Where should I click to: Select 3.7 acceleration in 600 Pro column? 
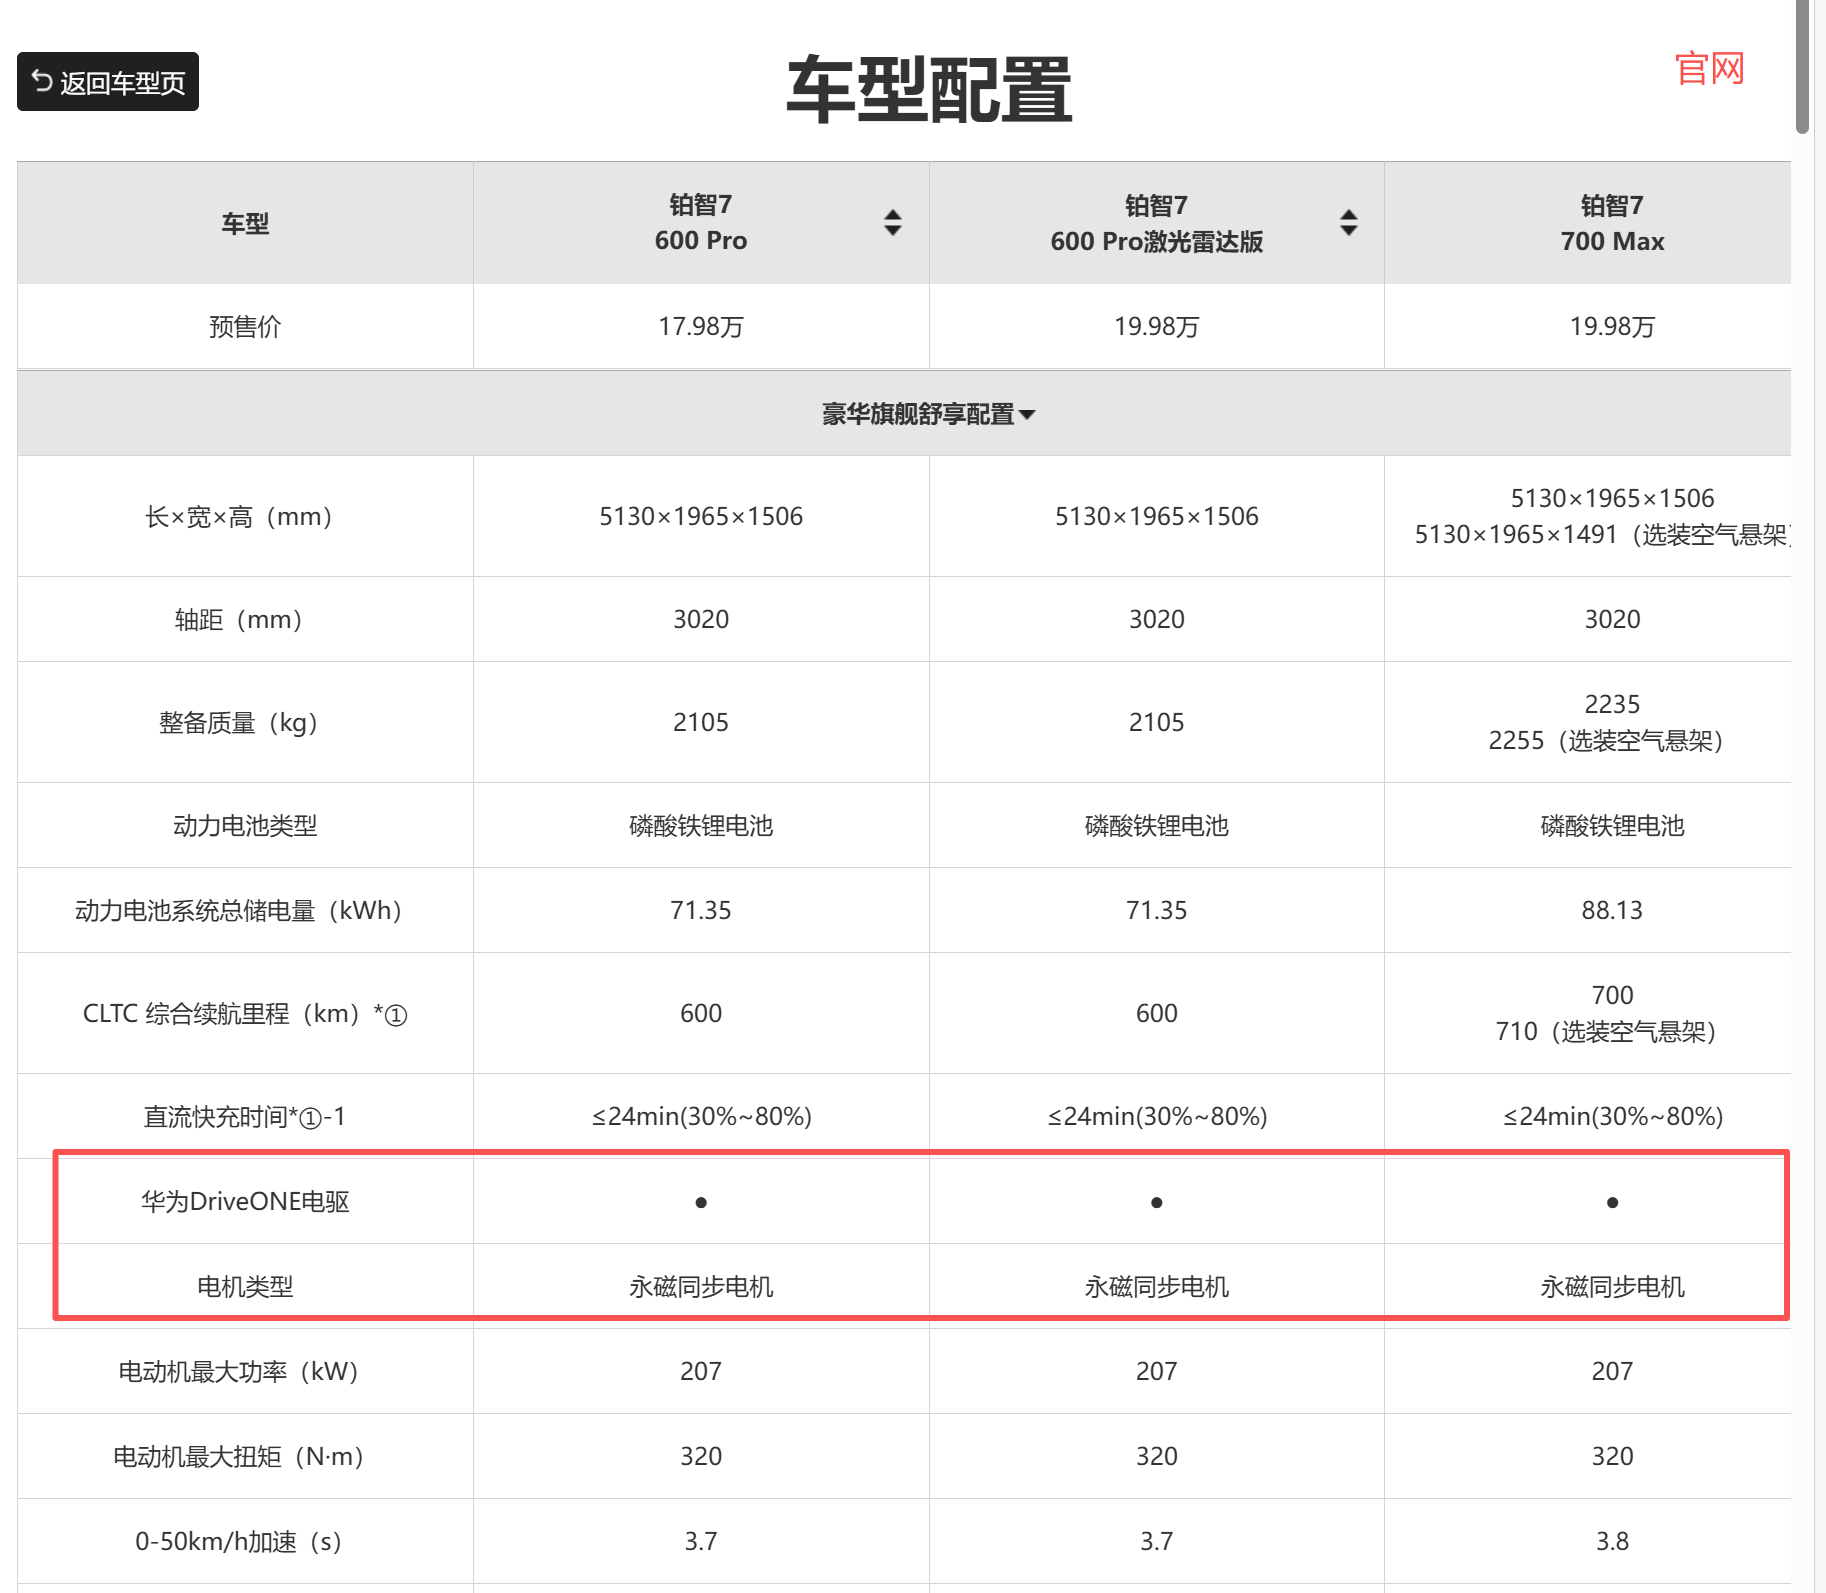(701, 1542)
